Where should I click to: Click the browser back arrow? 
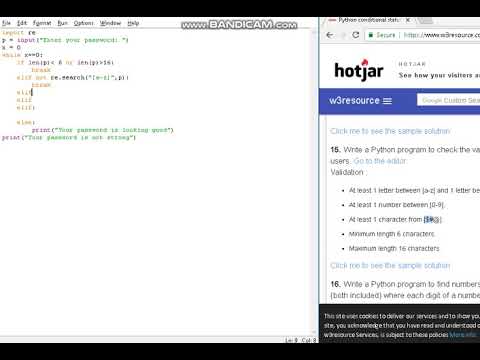pos(330,35)
